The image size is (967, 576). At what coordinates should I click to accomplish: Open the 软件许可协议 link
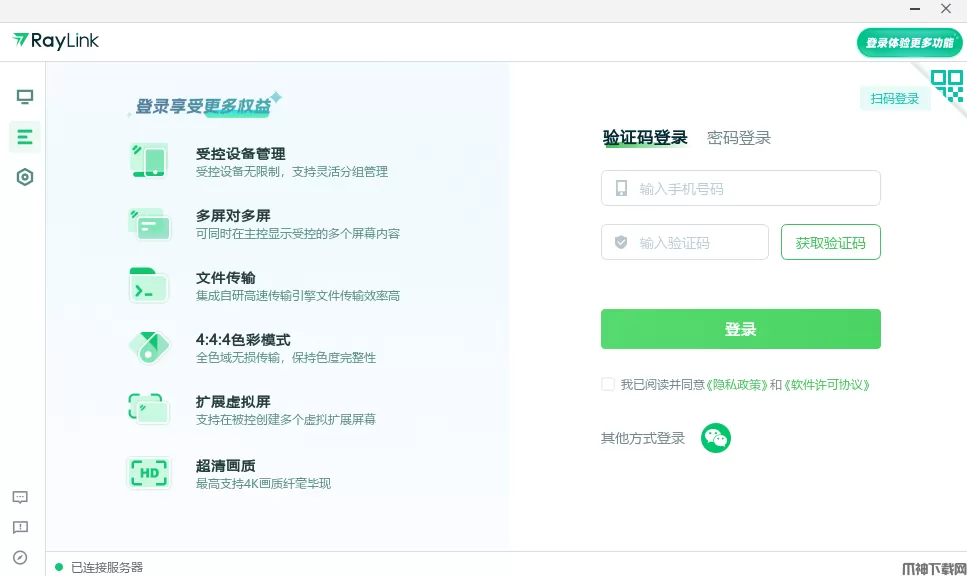tap(827, 385)
